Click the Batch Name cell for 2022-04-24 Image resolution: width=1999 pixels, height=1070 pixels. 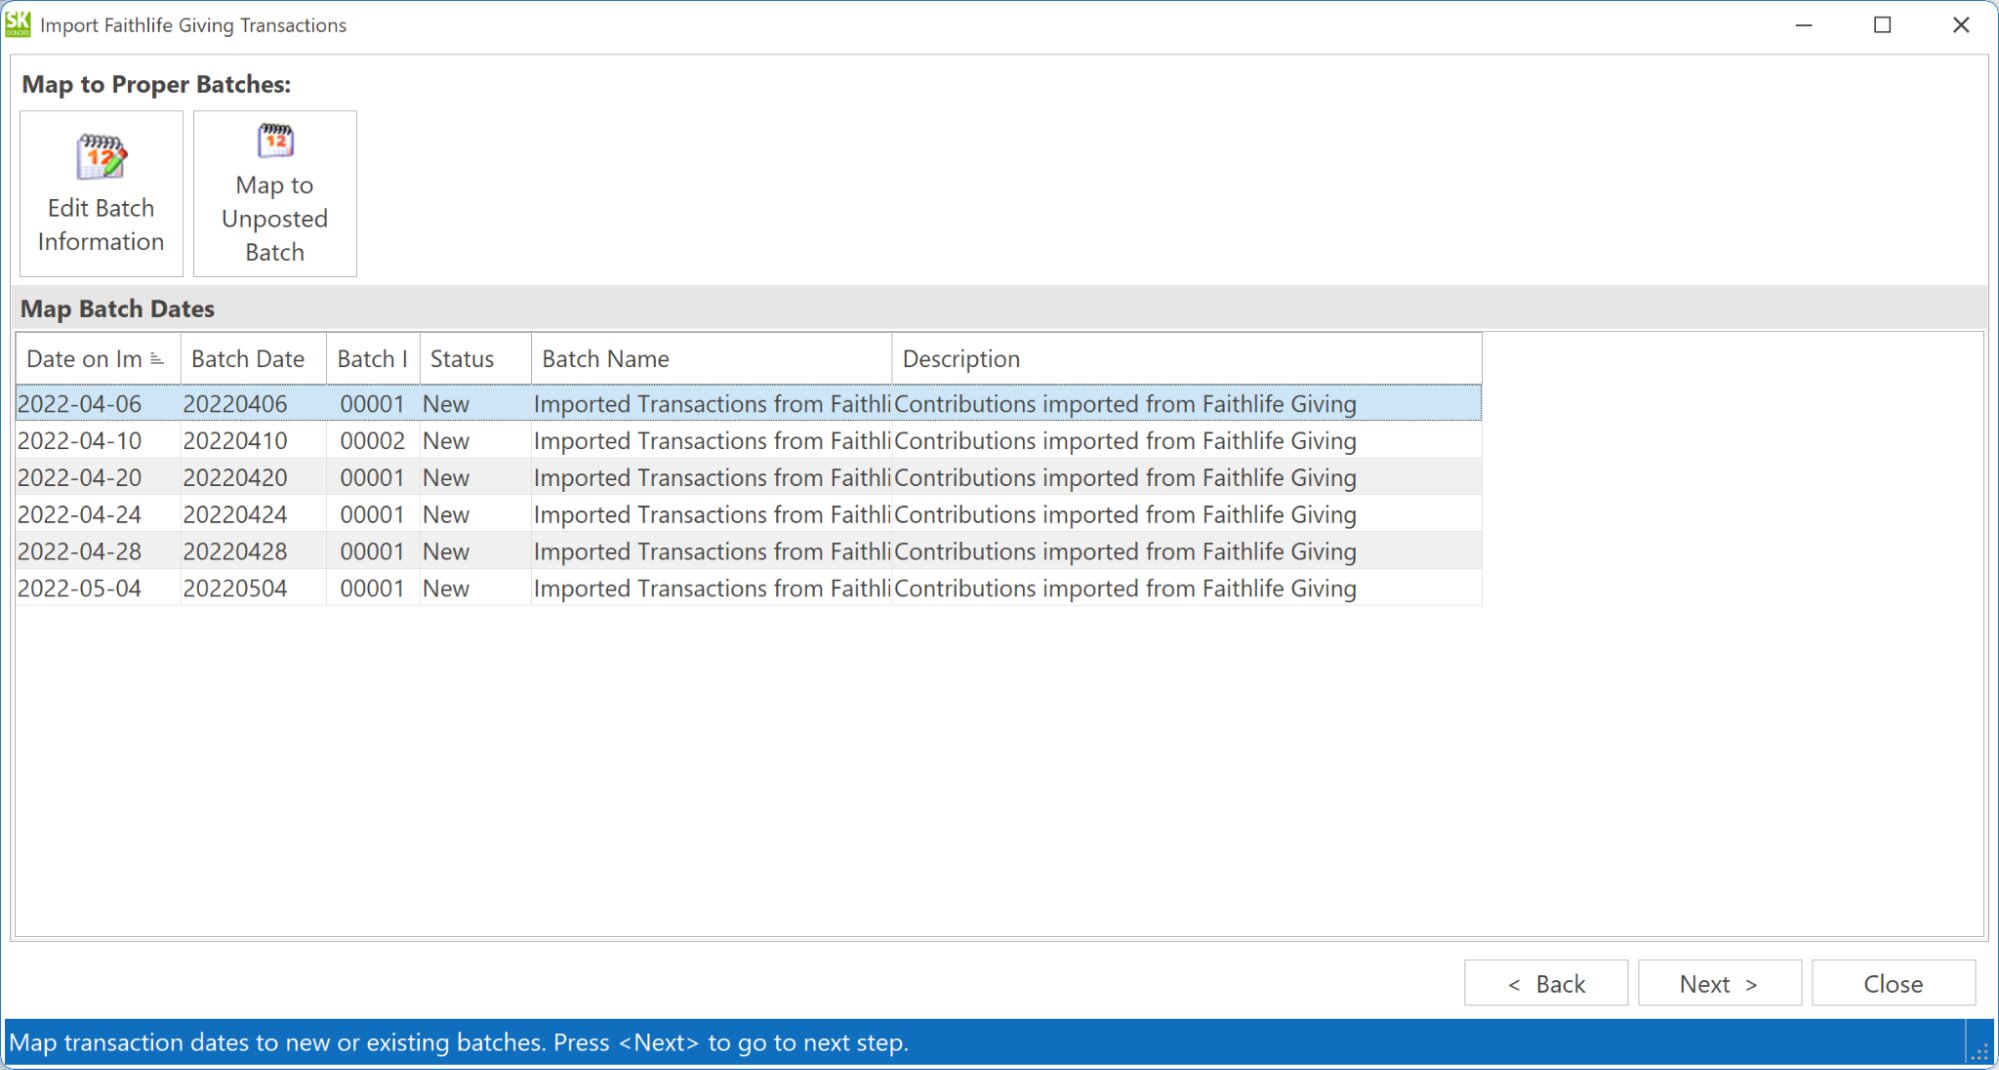[711, 515]
